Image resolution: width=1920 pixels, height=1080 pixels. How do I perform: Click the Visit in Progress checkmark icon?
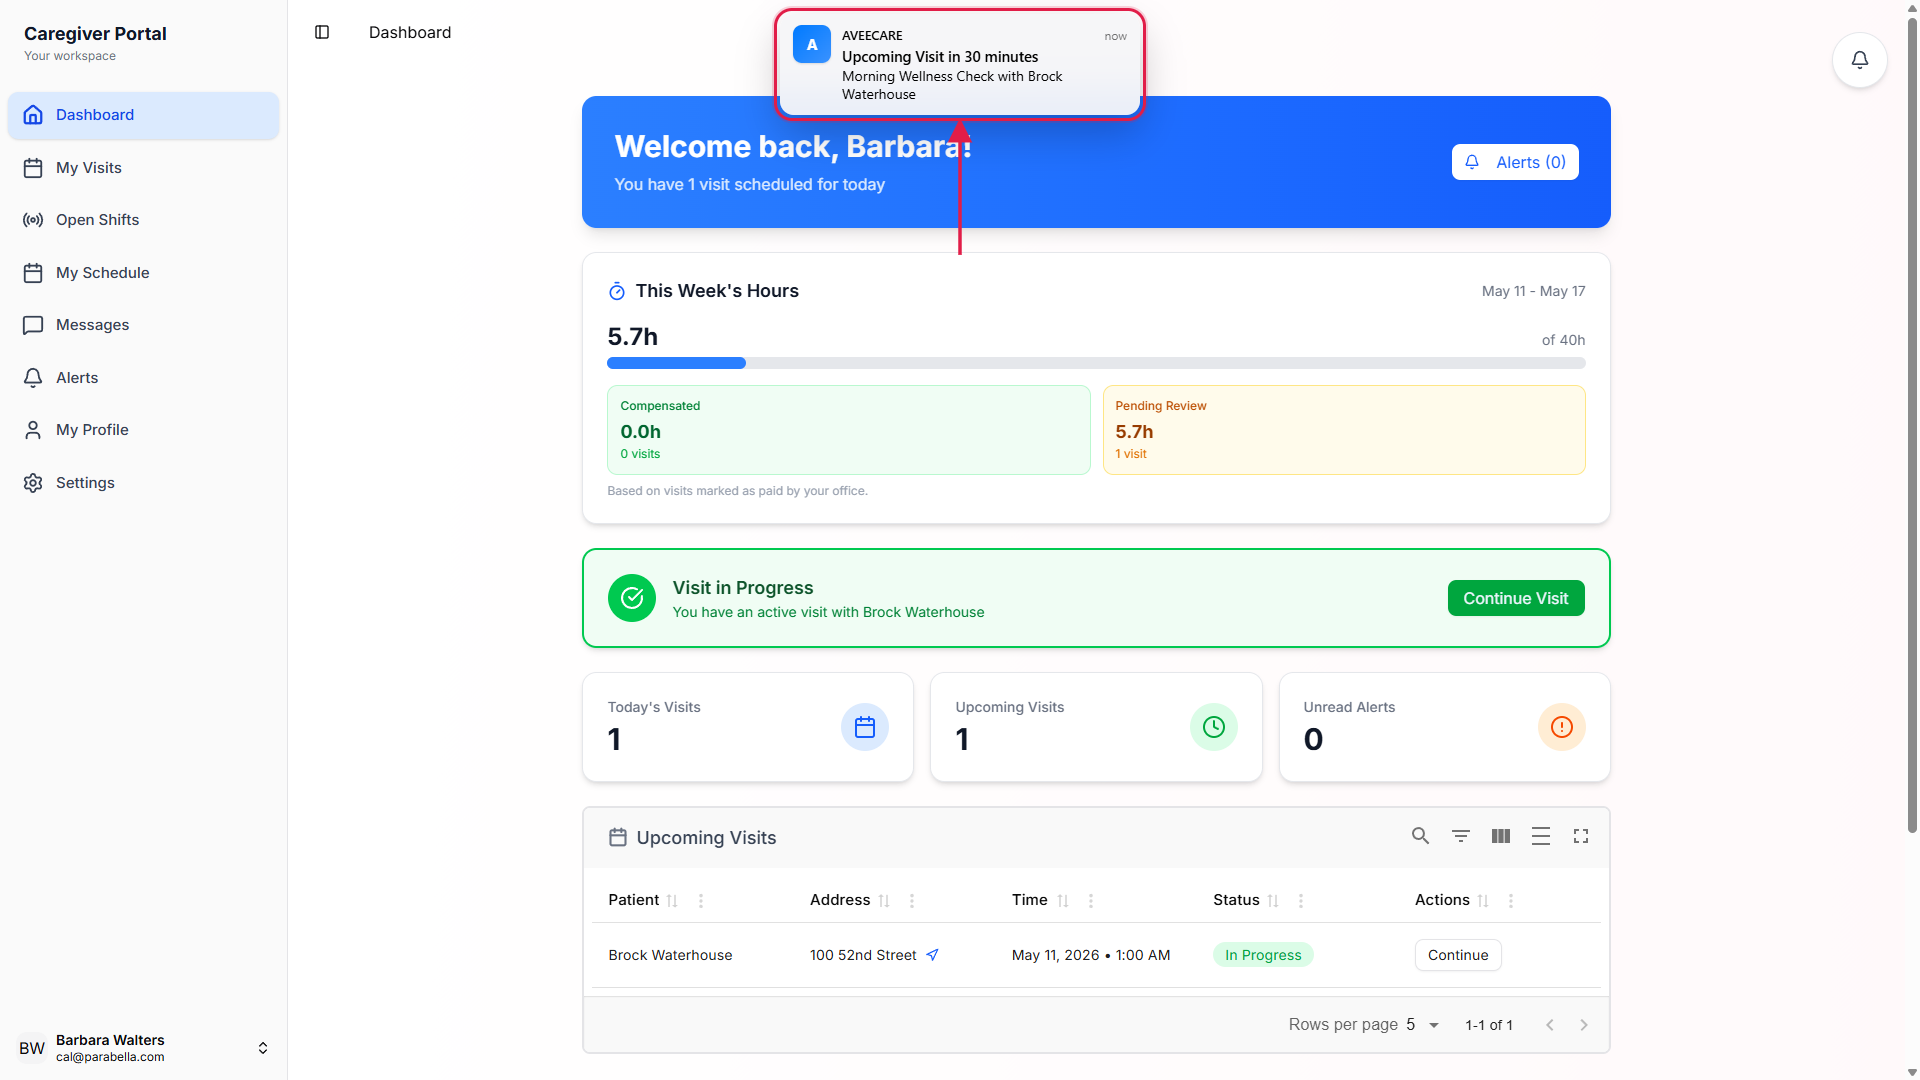pos(632,598)
